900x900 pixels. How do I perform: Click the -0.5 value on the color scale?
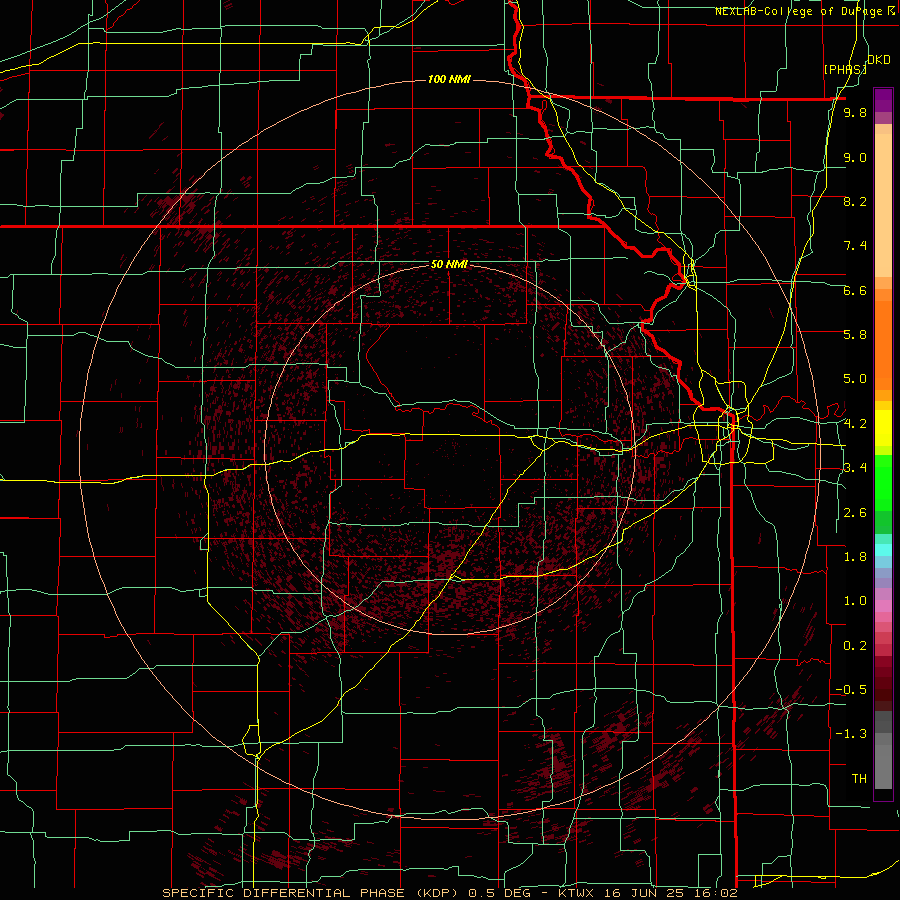[852, 690]
